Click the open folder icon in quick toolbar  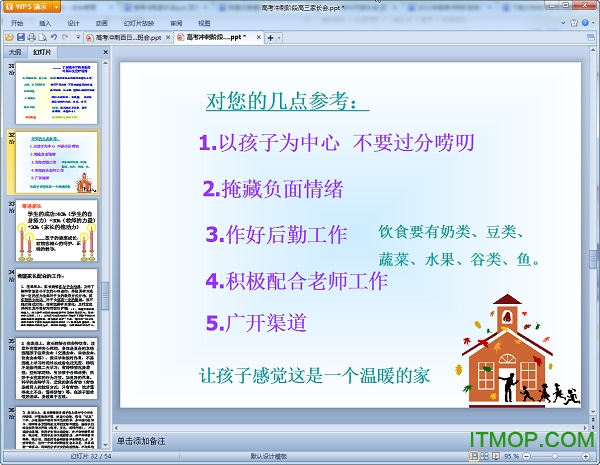click(x=8, y=37)
